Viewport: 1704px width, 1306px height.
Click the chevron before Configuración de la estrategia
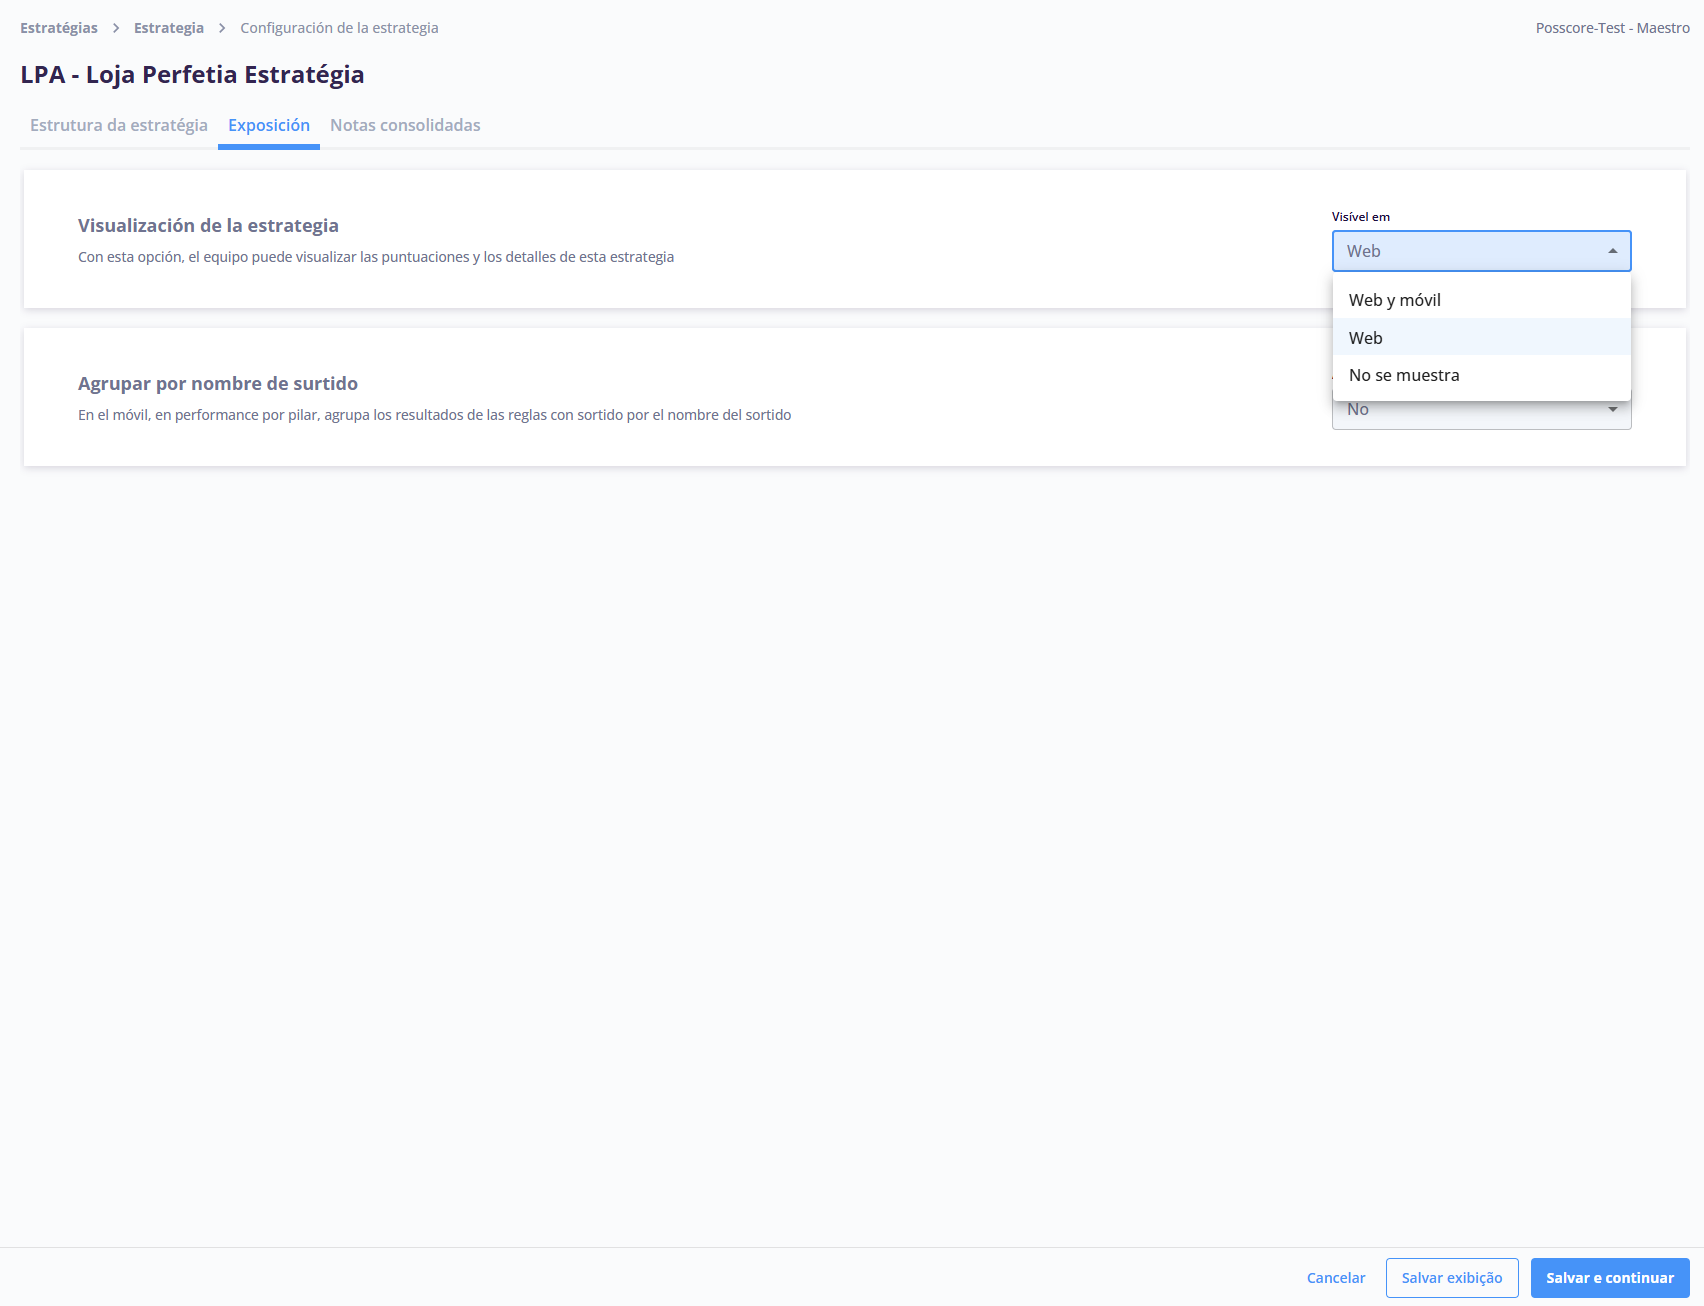222,28
